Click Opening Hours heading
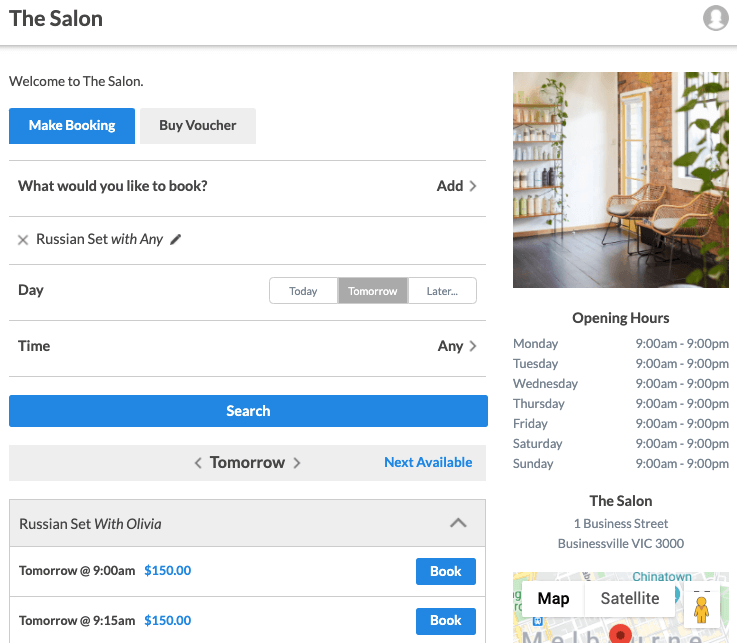The image size is (737, 643). click(x=620, y=318)
